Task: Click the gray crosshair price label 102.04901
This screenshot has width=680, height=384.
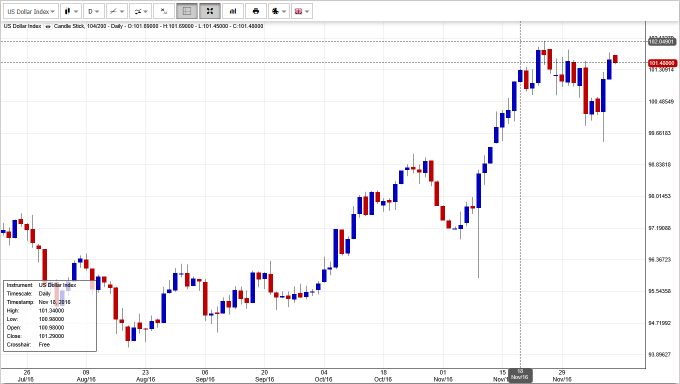Action: (661, 42)
